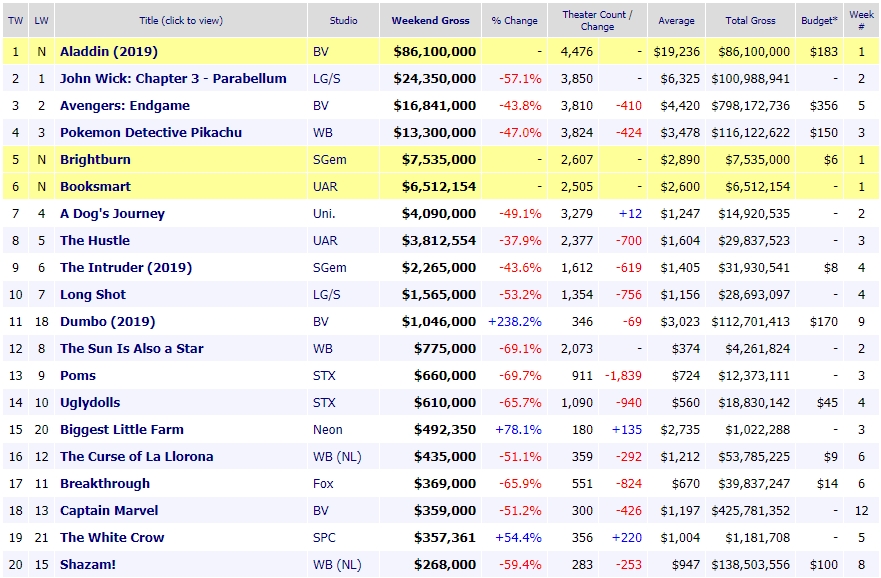Image resolution: width=881 pixels, height=578 pixels.
Task: View the Uglydolls movie page
Action: tap(90, 403)
